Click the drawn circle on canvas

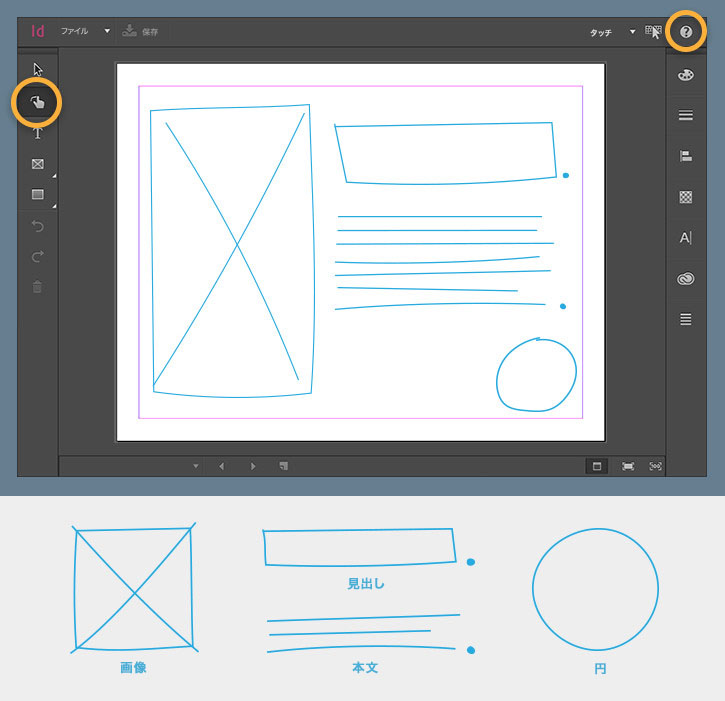pos(536,375)
